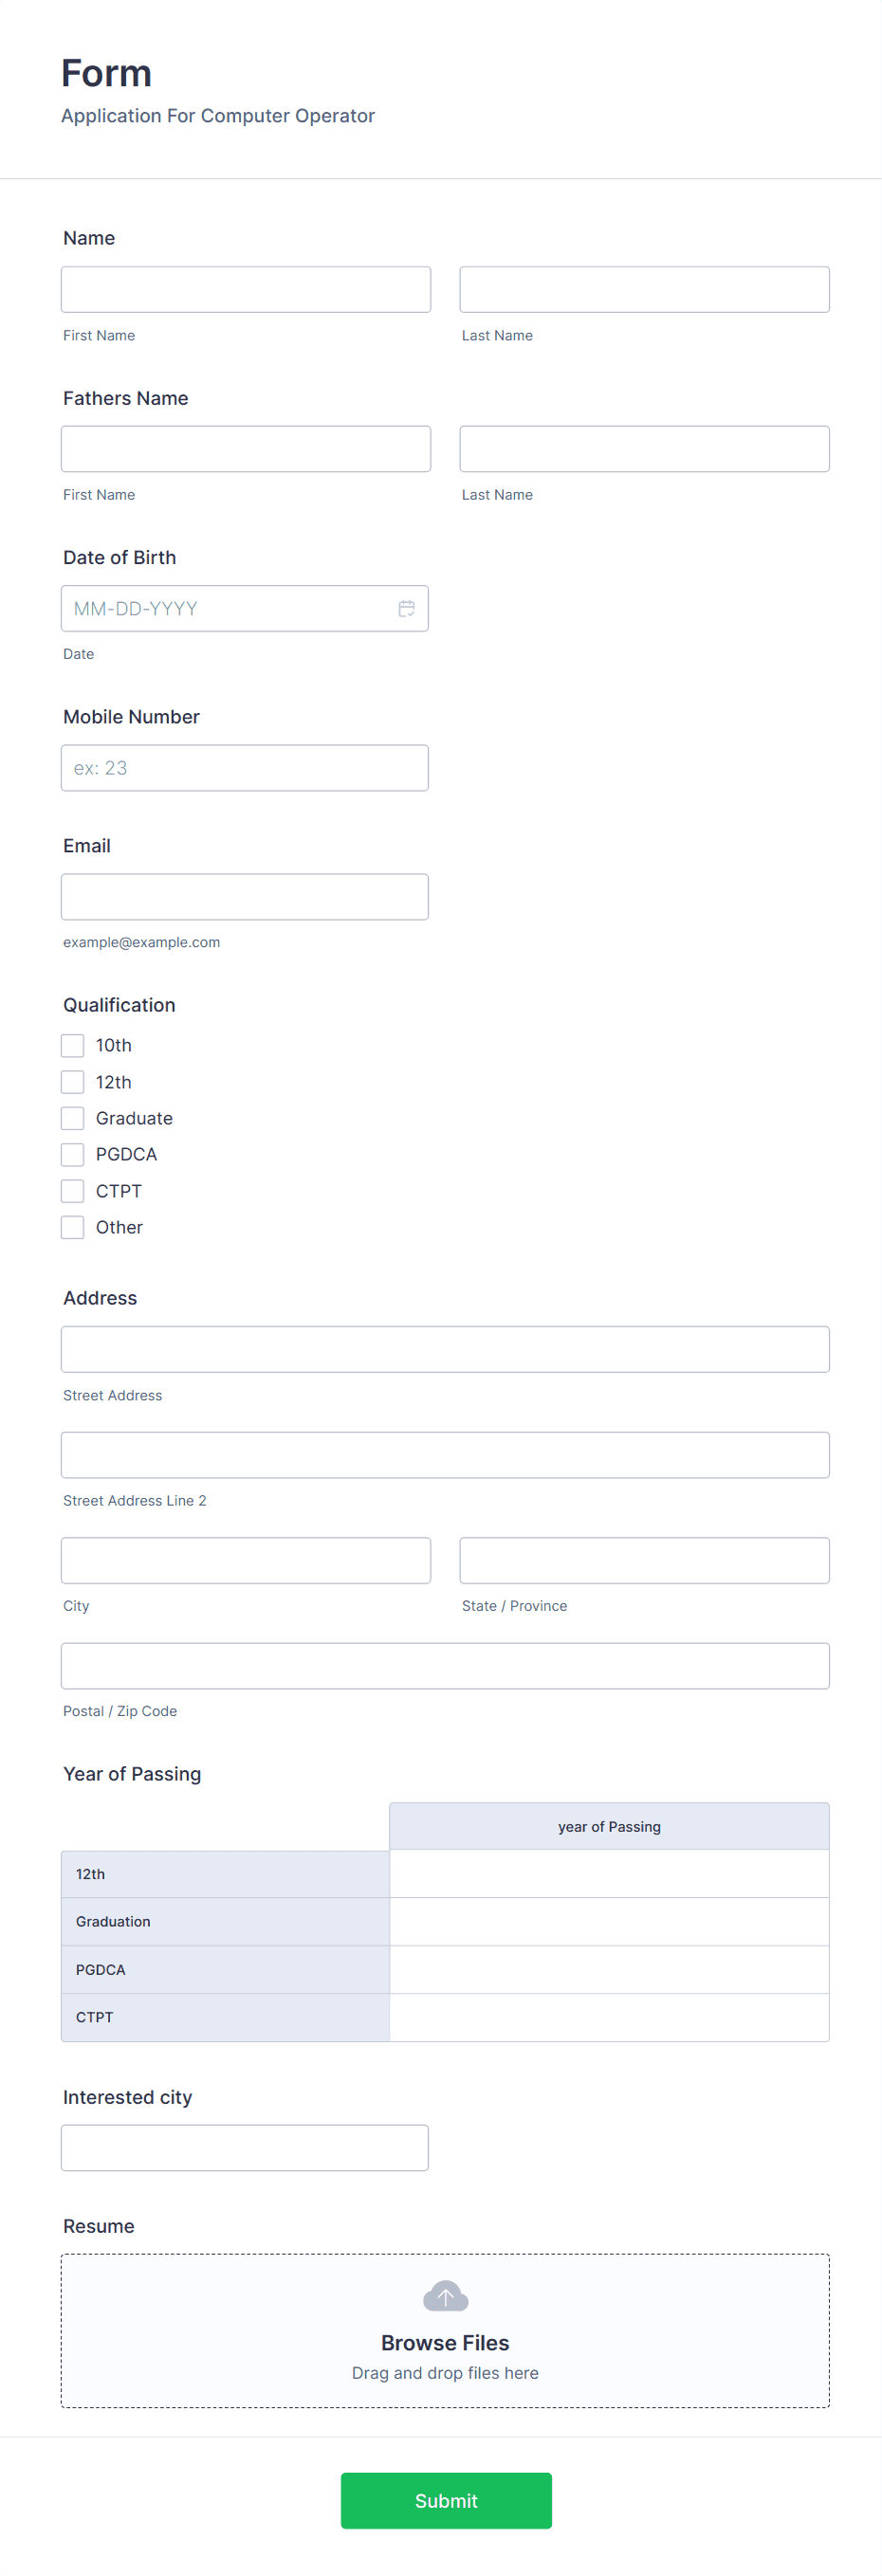
Task: Click Browse Files to upload resume
Action: tap(446, 2342)
